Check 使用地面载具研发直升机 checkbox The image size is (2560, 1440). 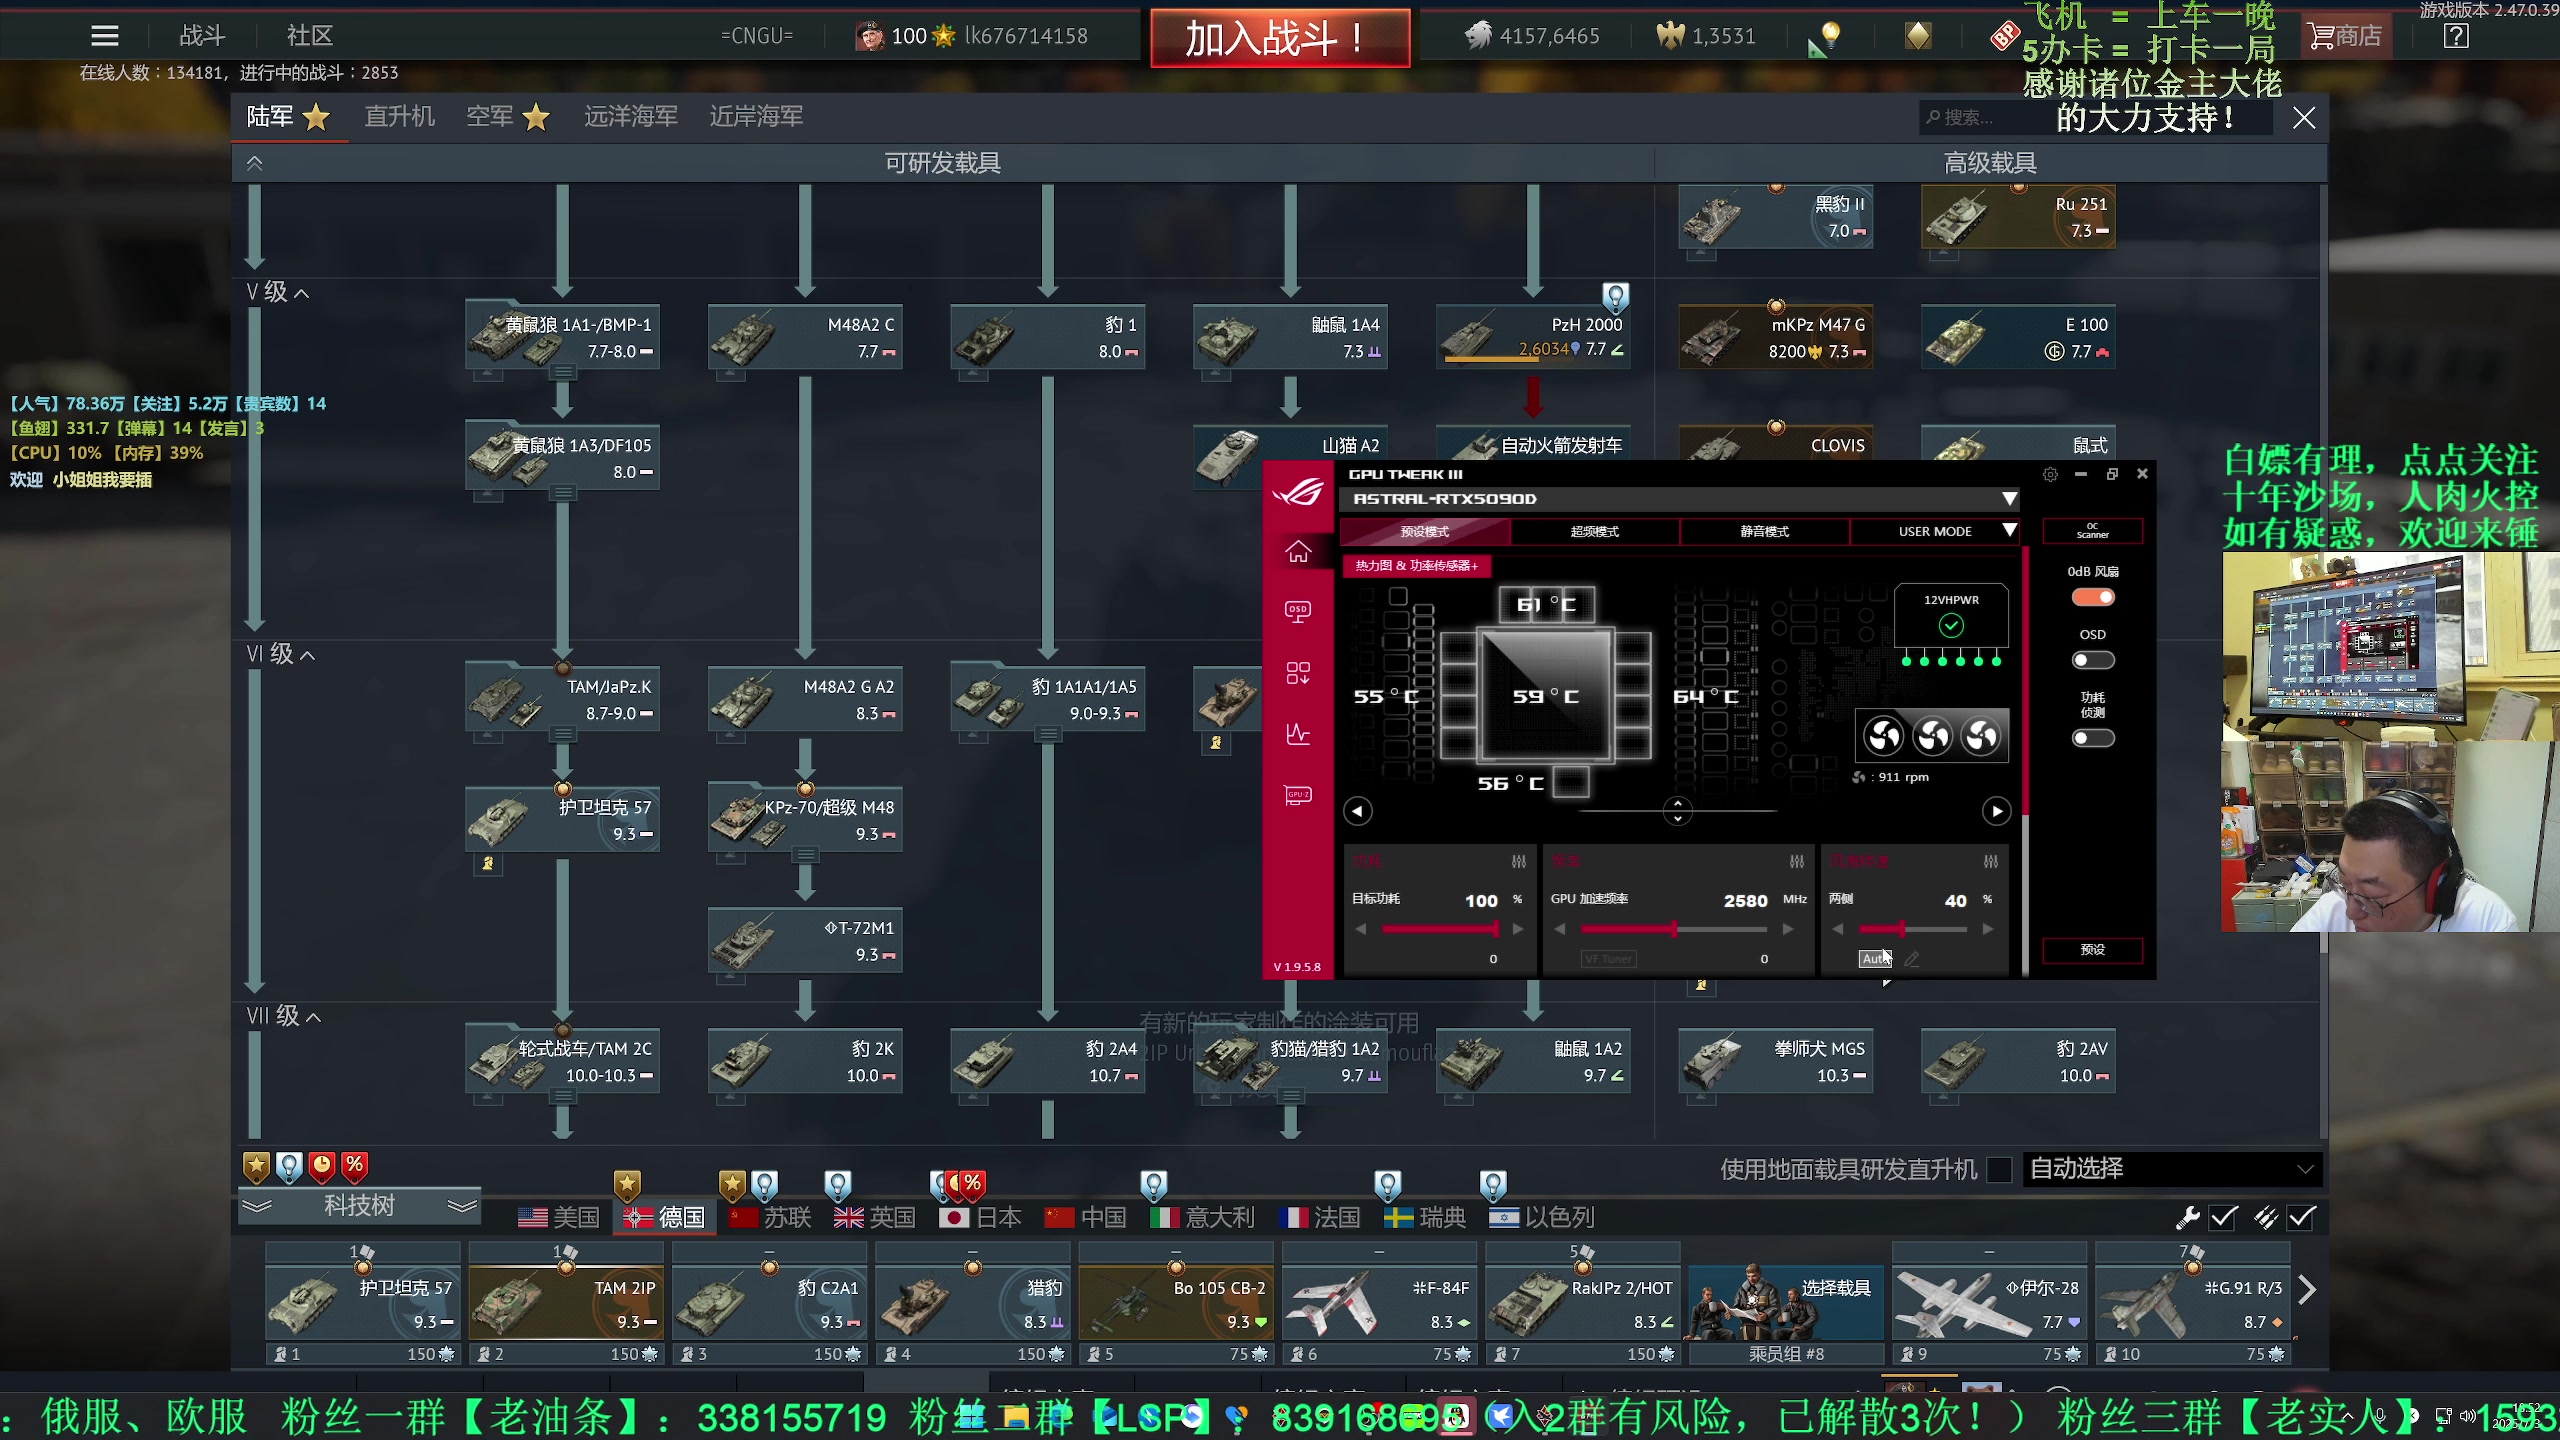point(1998,1169)
